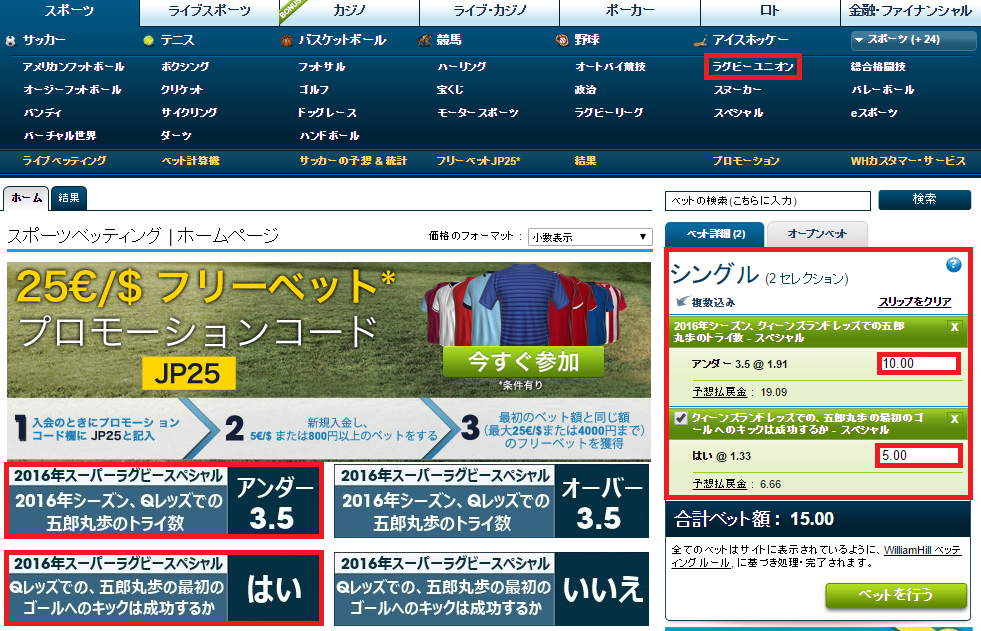Switch to the ライブスポーツ top tab
The height and width of the screenshot is (631, 981).
tap(209, 11)
